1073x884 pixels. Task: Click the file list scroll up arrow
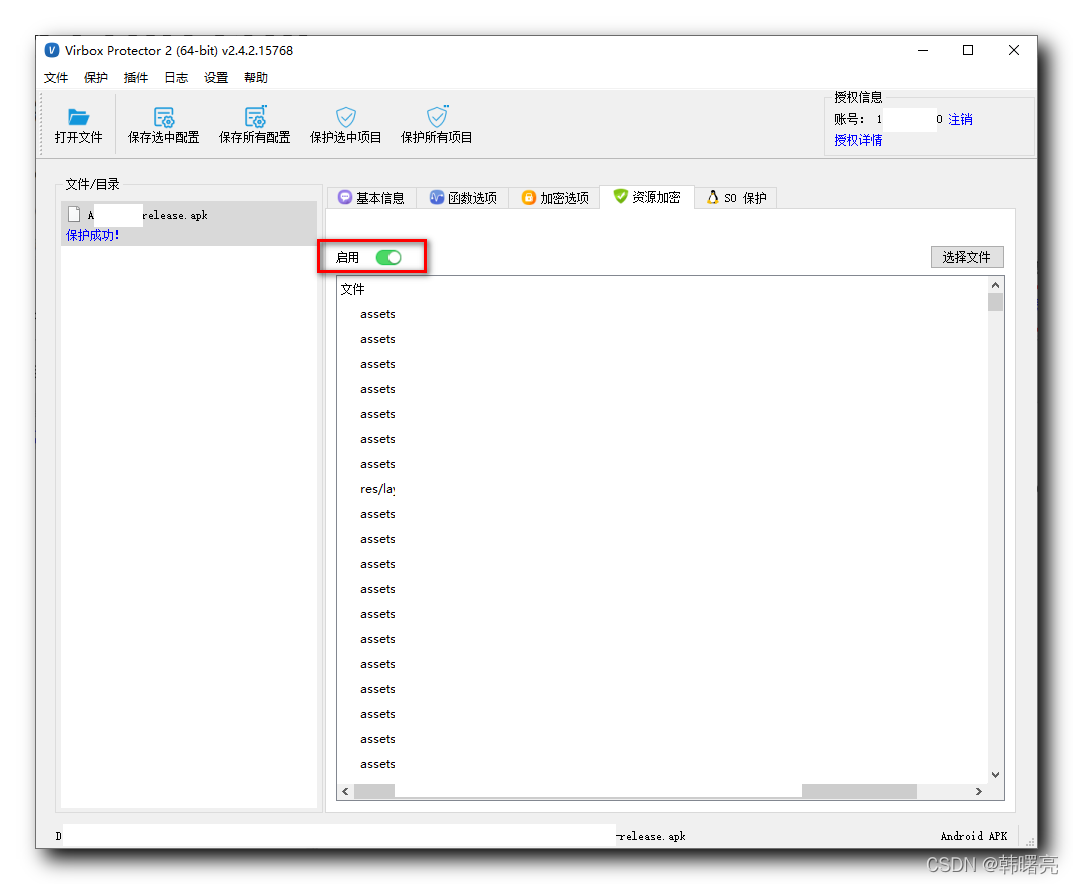point(996,285)
